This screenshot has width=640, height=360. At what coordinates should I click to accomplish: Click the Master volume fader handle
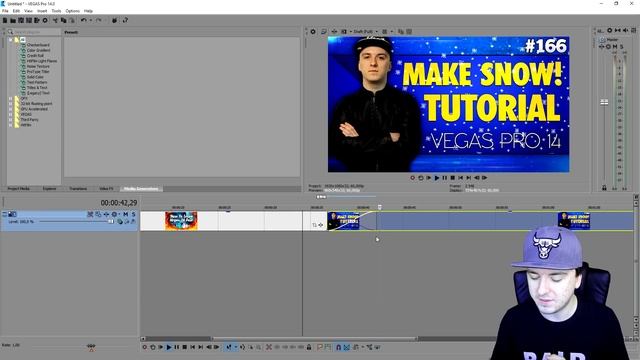pyautogui.click(x=604, y=102)
